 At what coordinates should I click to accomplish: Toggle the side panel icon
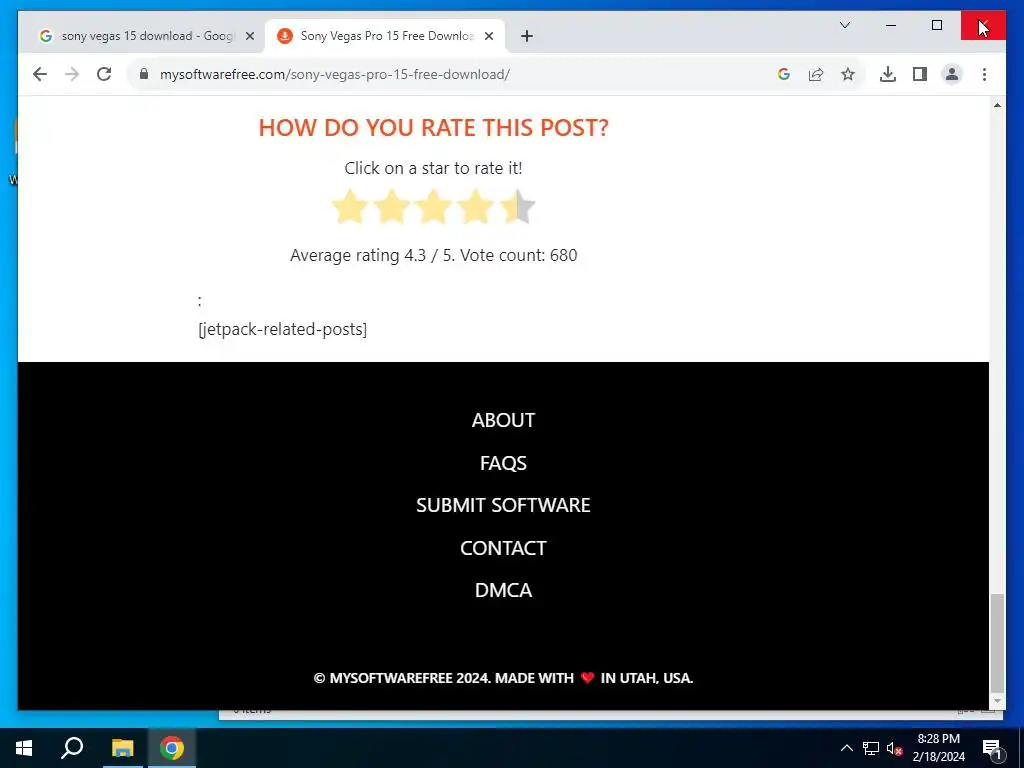click(920, 74)
